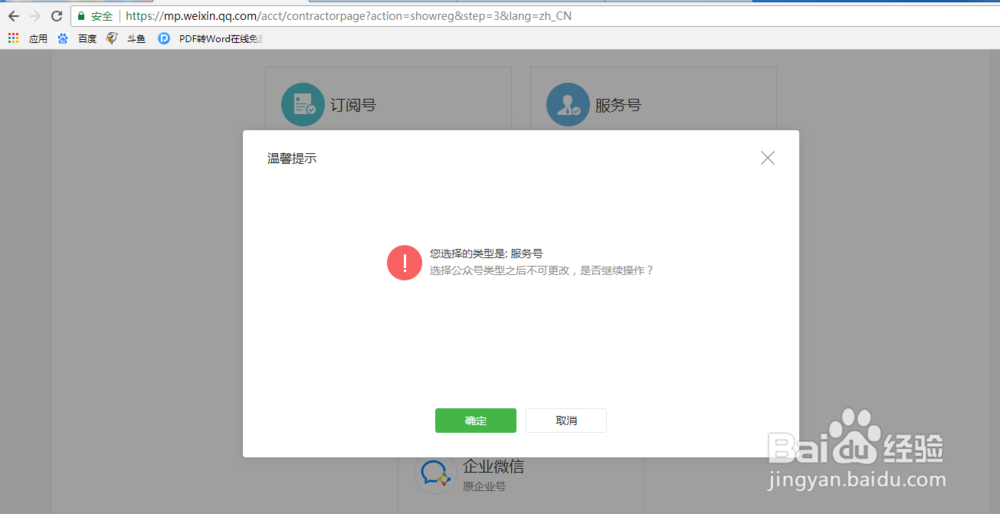
Task: Click the 订阅号 heading text
Action: click(x=353, y=105)
